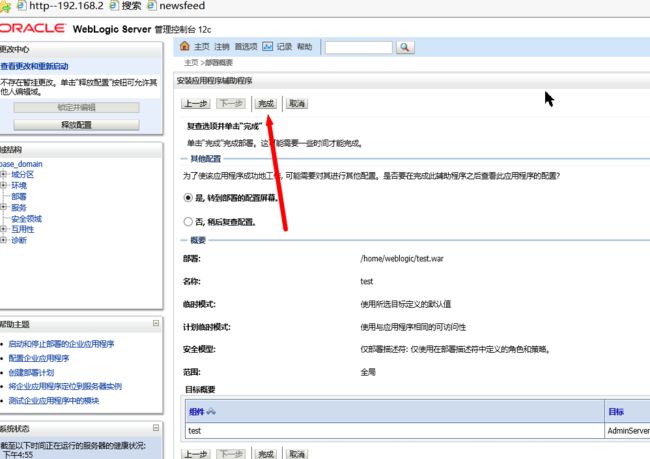Click 注销 to log out
650x459 pixels.
(222, 47)
